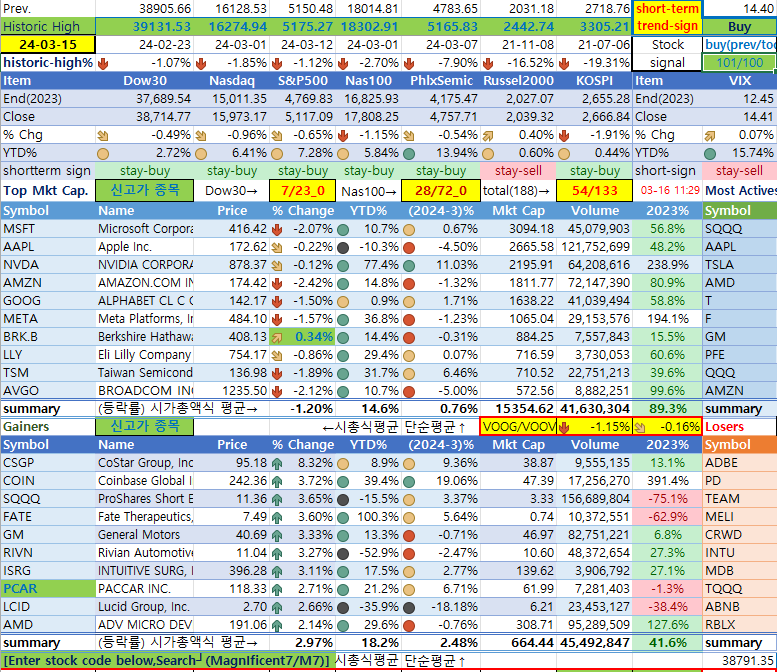Click the red down arrow in AVGO % Change

click(x=277, y=392)
